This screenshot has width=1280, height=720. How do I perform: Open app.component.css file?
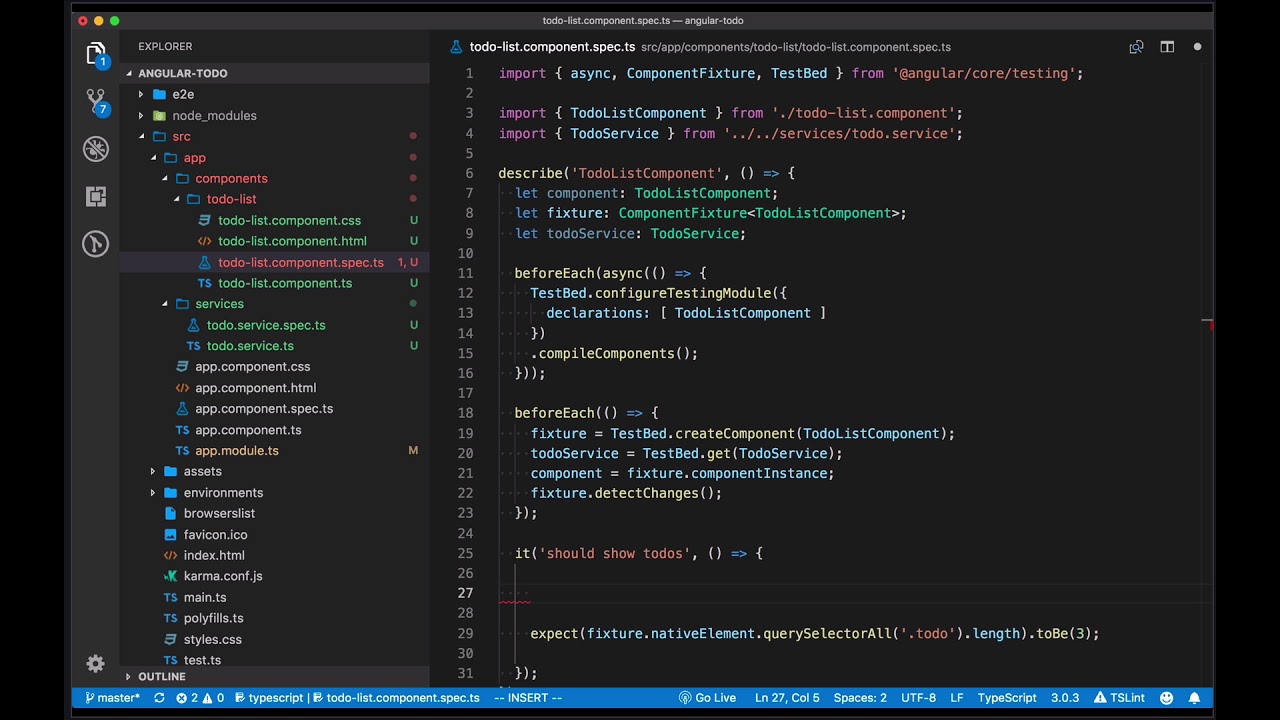tap(252, 367)
